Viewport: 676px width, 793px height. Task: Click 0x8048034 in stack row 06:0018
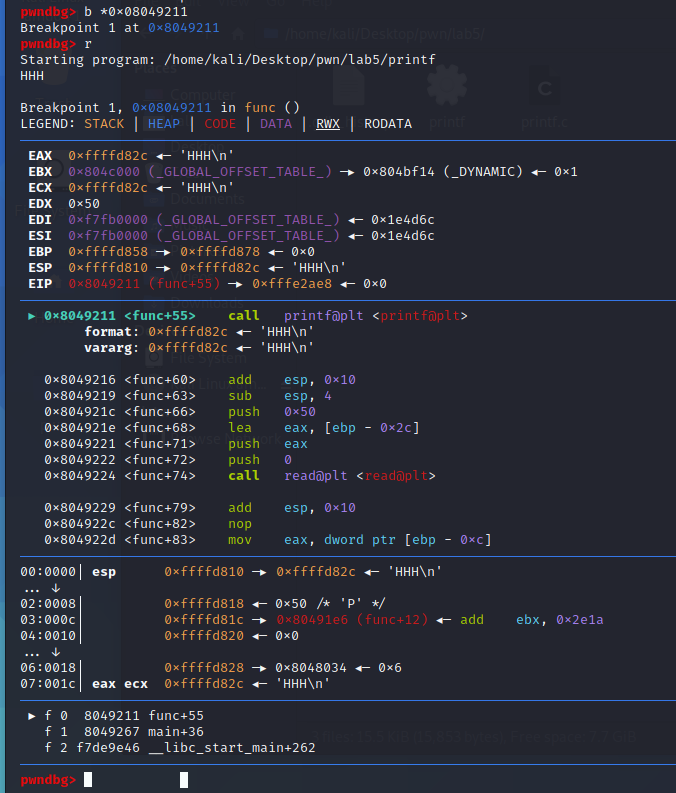(x=311, y=668)
